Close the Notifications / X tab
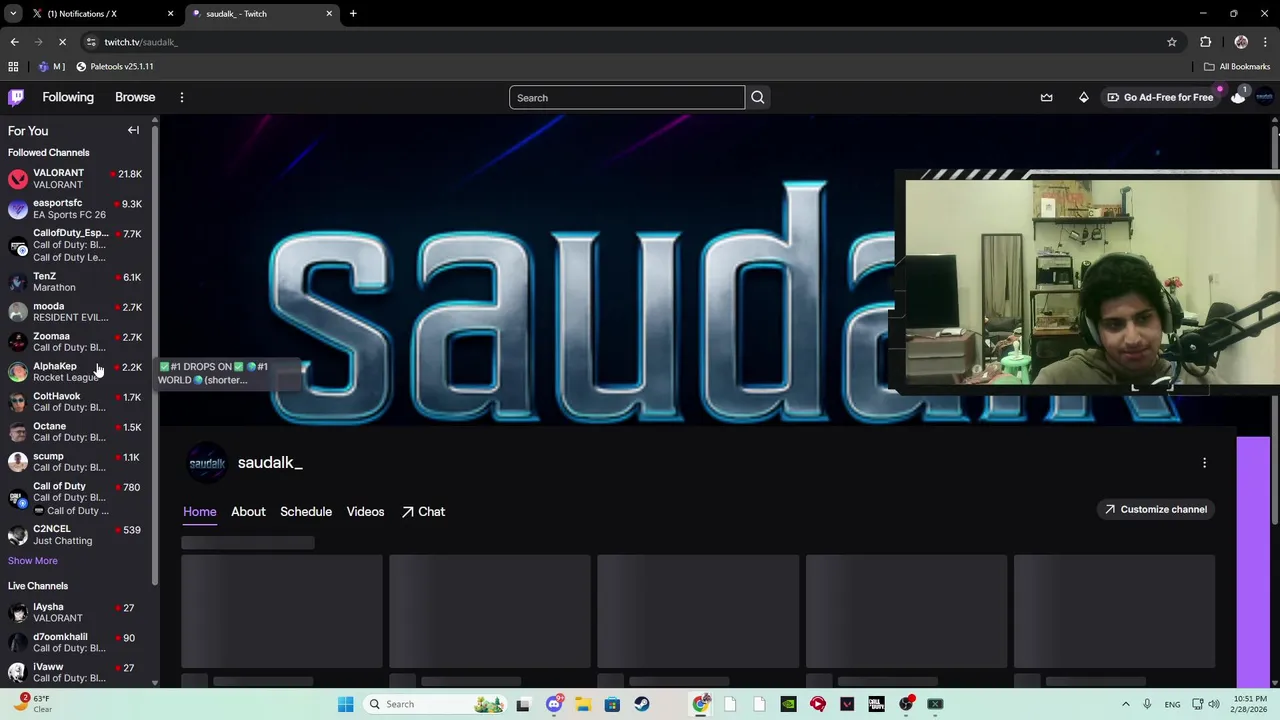The width and height of the screenshot is (1280, 720). pos(170,14)
